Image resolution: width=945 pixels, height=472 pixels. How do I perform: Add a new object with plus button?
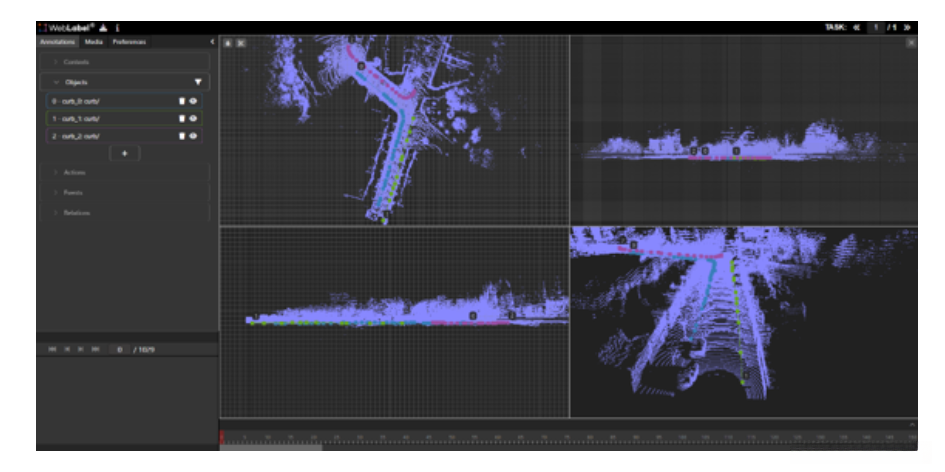[125, 154]
